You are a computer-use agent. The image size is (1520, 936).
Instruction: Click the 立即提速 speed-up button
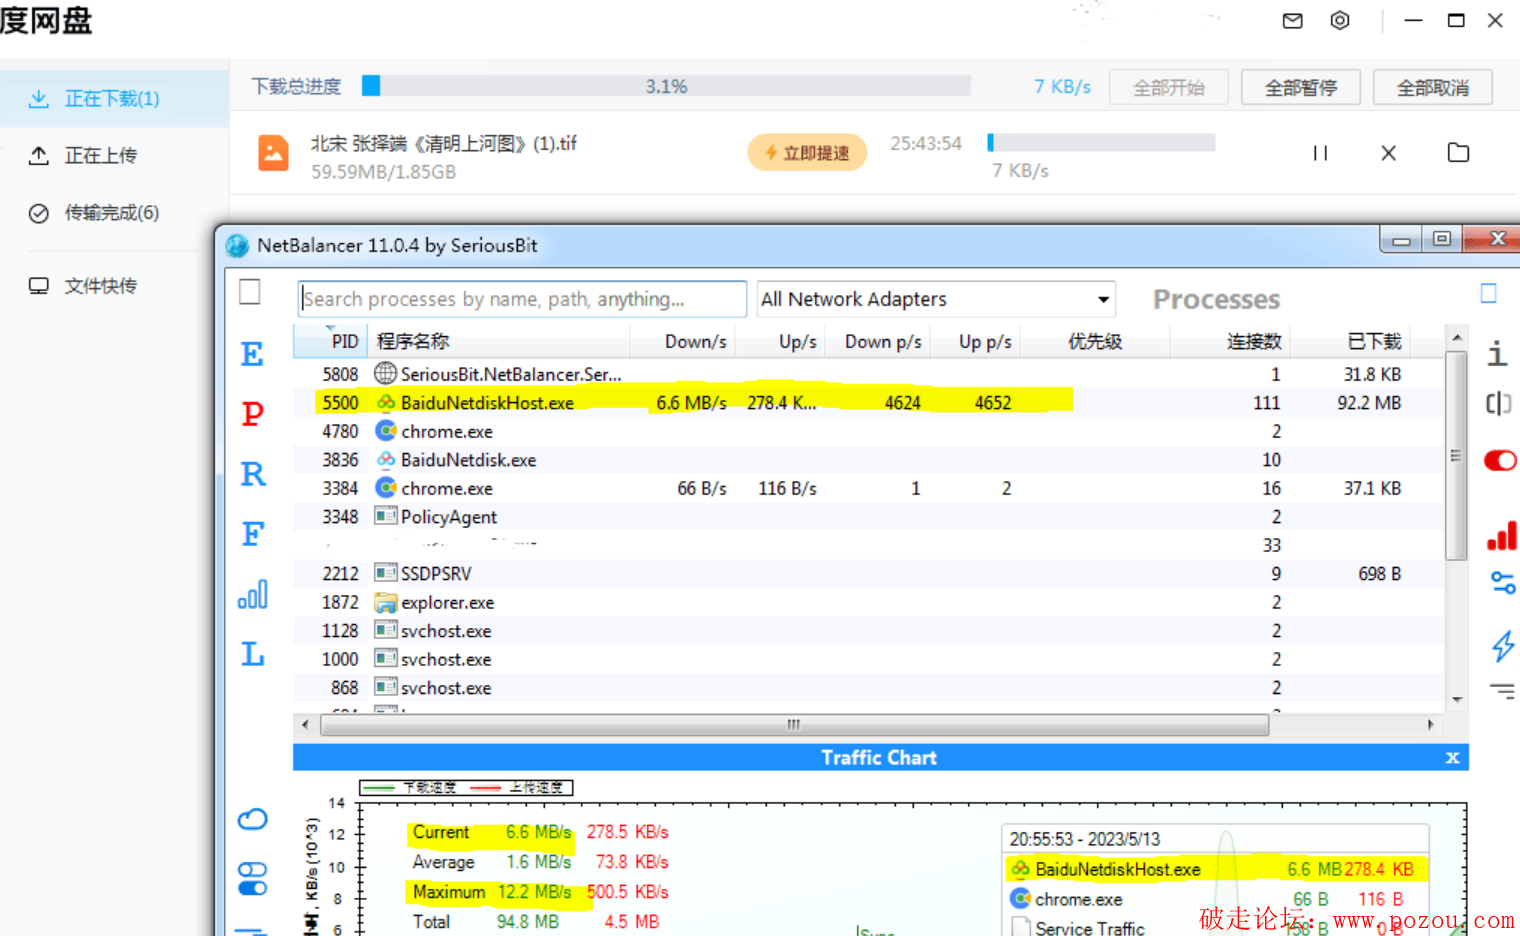pos(807,153)
